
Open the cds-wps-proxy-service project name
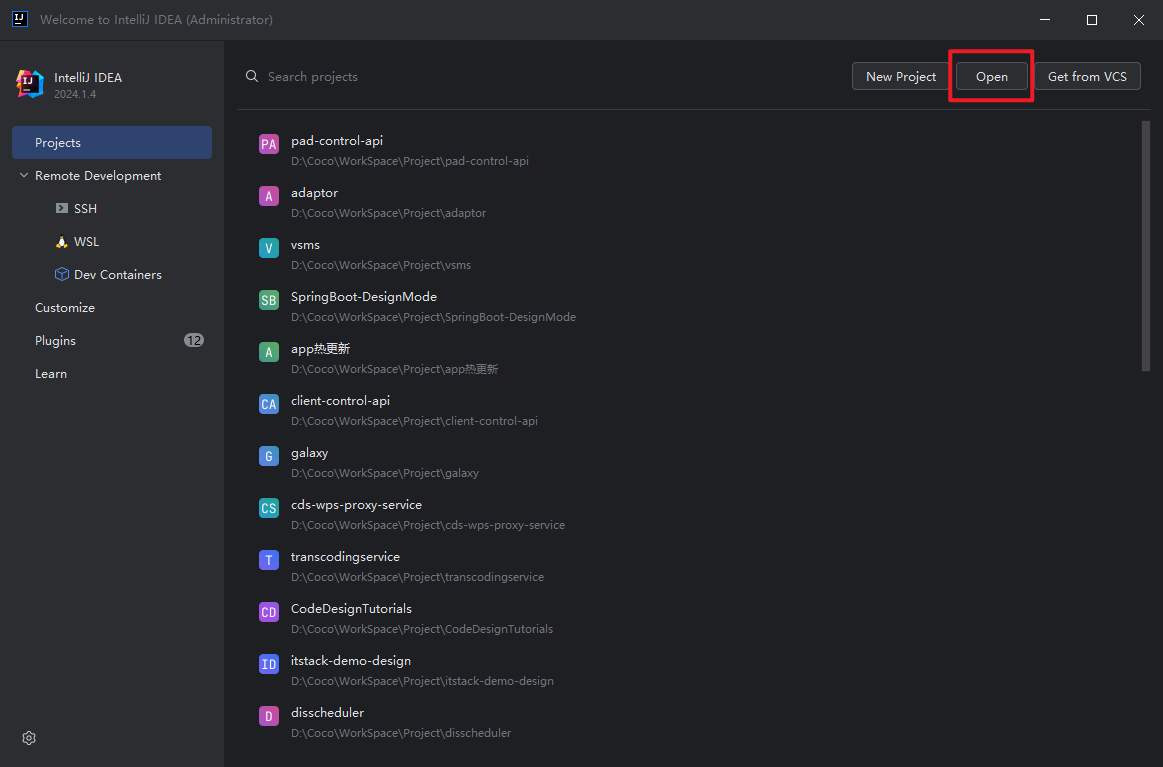pos(356,504)
